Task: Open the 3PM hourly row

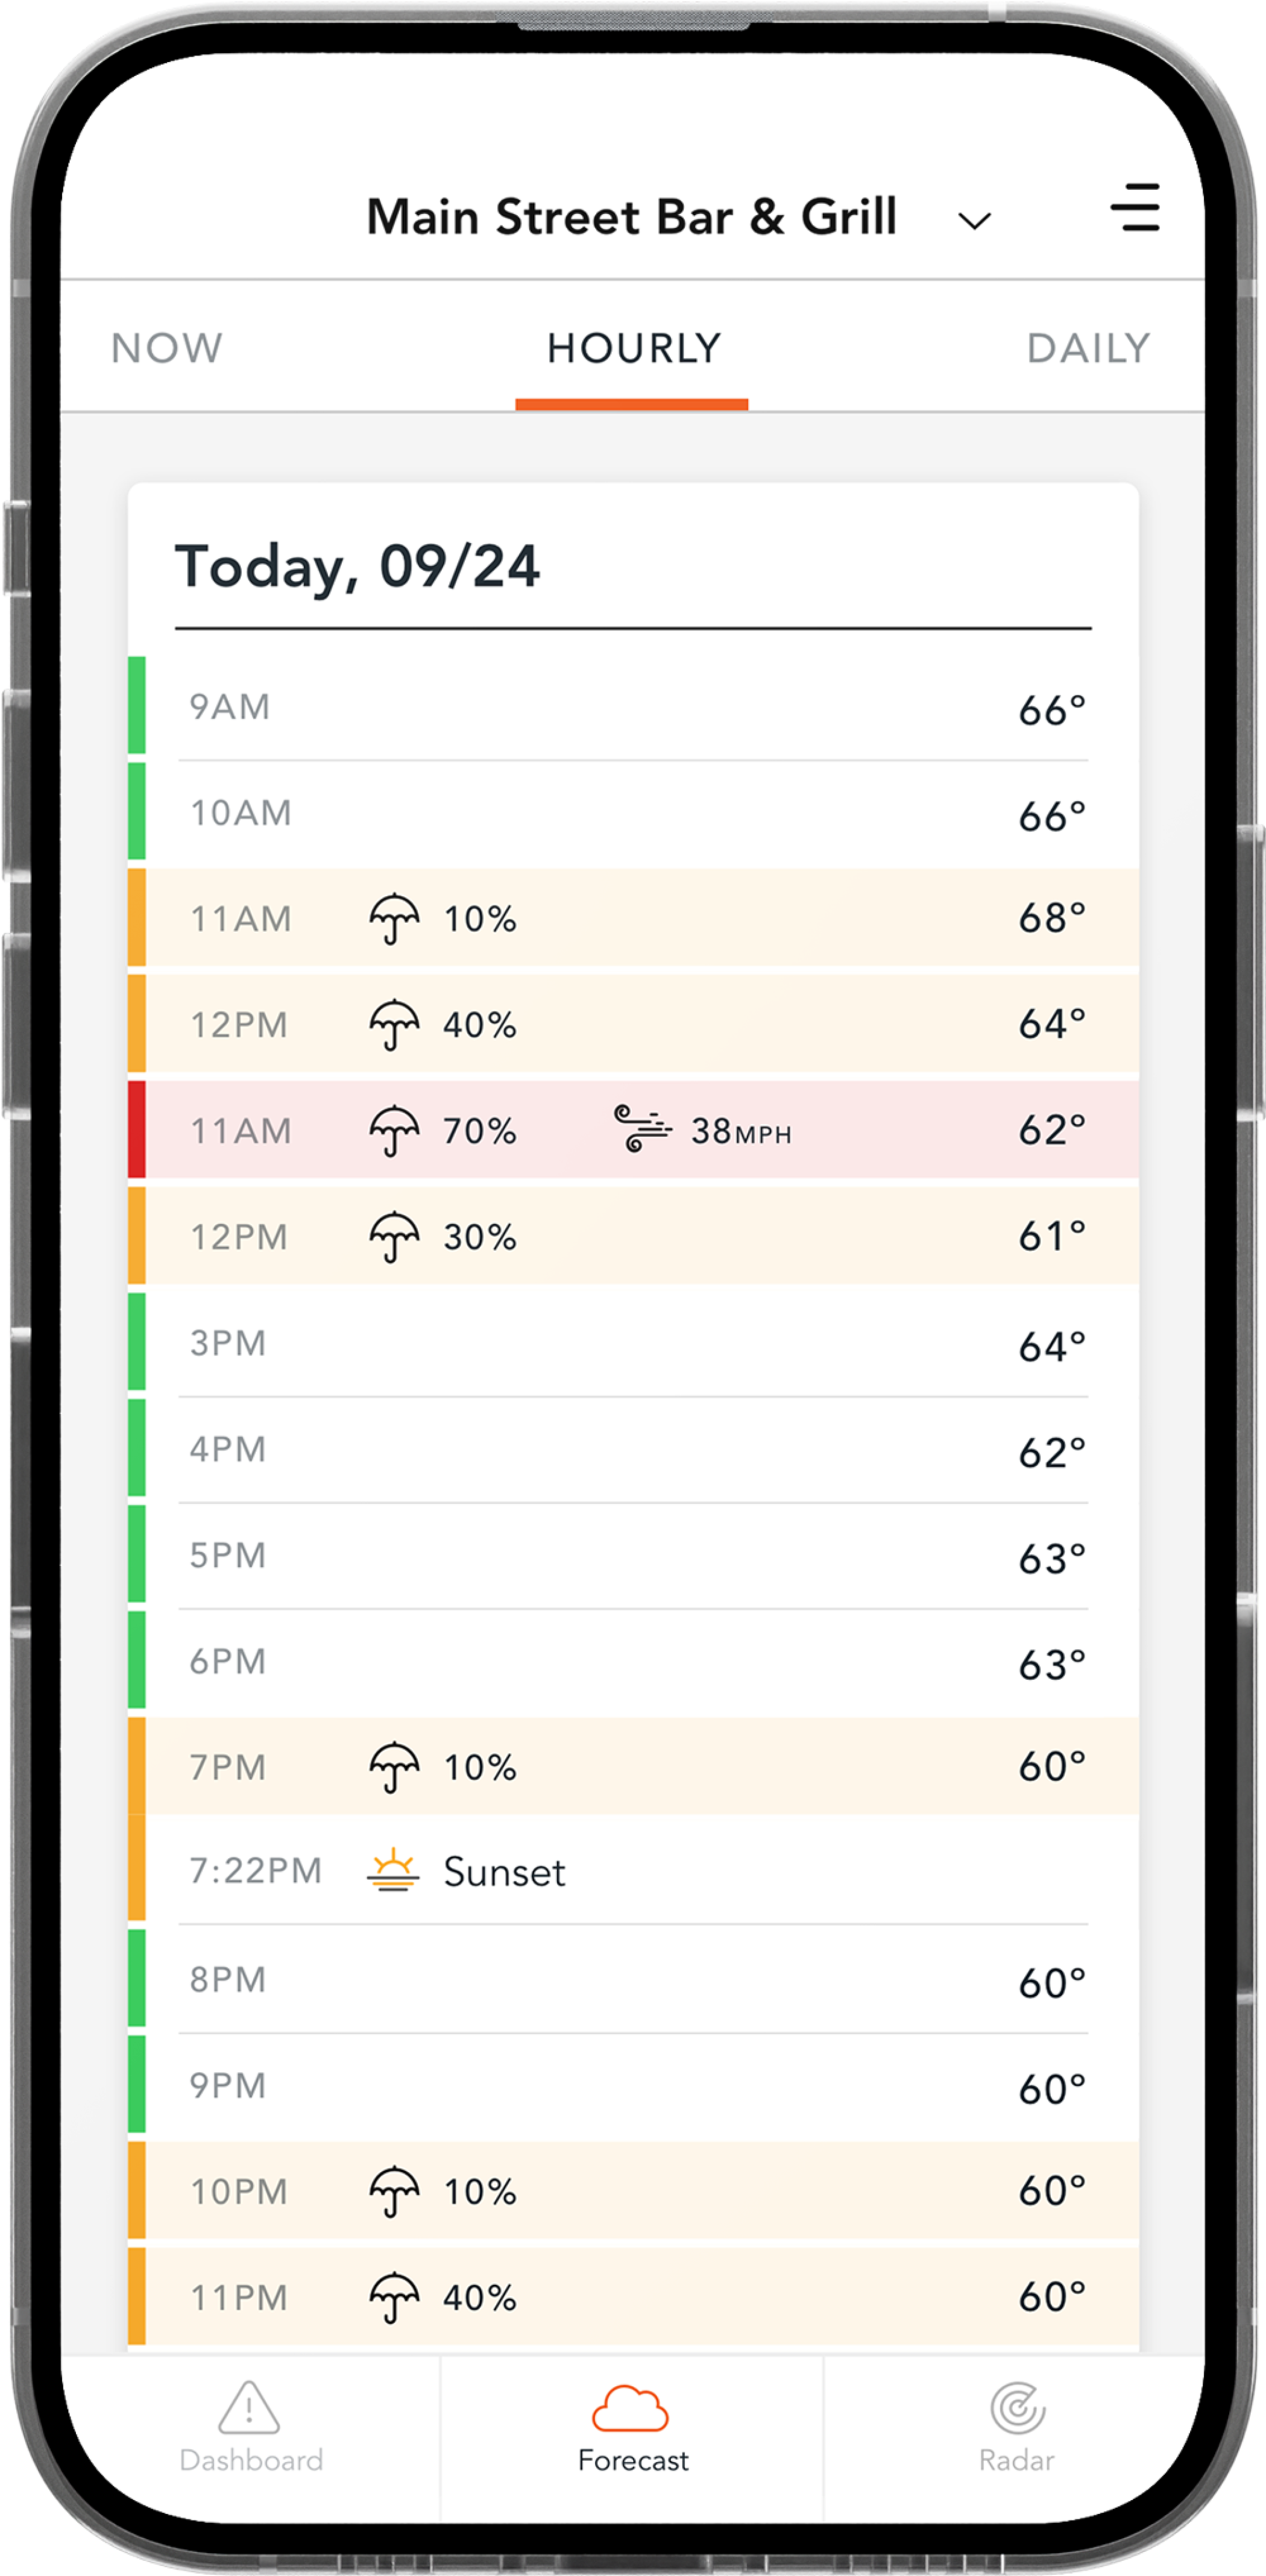Action: [x=633, y=1343]
